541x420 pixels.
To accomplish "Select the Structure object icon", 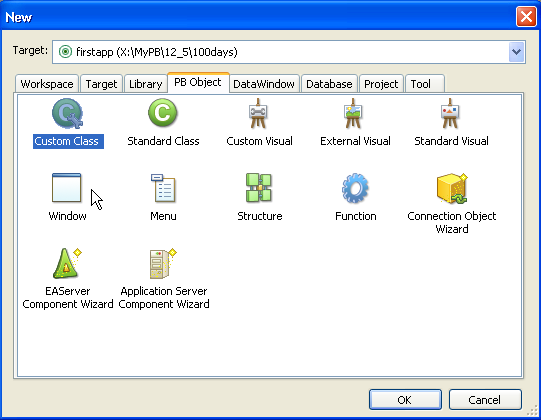I will (259, 188).
